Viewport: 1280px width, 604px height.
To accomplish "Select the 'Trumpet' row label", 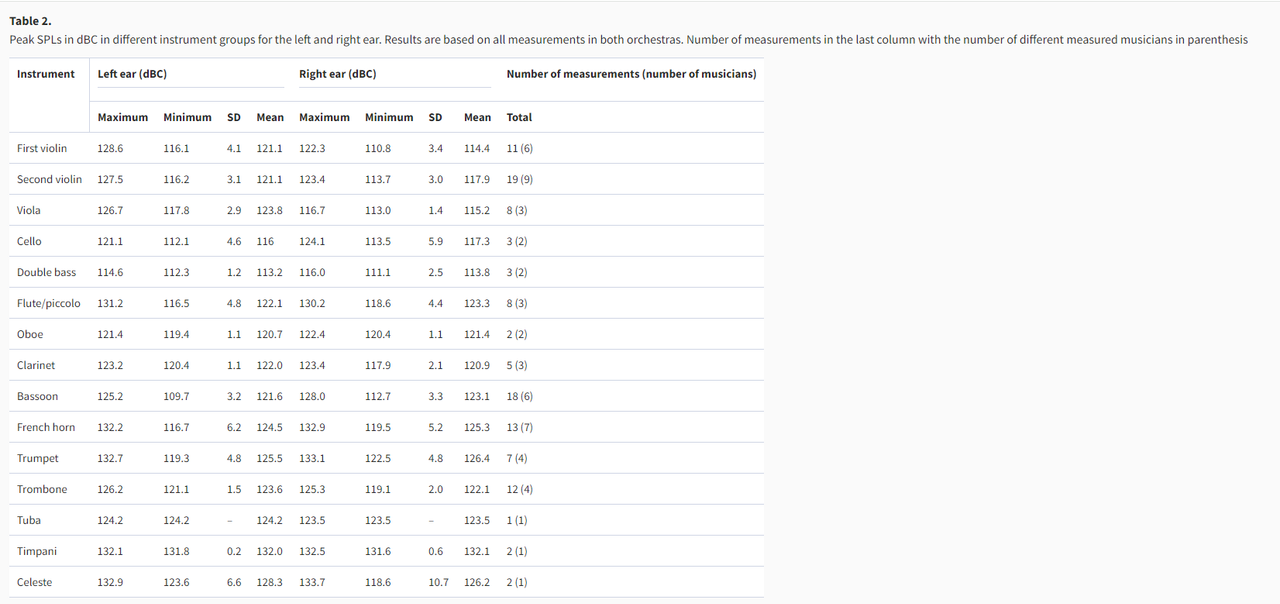I will point(38,458).
